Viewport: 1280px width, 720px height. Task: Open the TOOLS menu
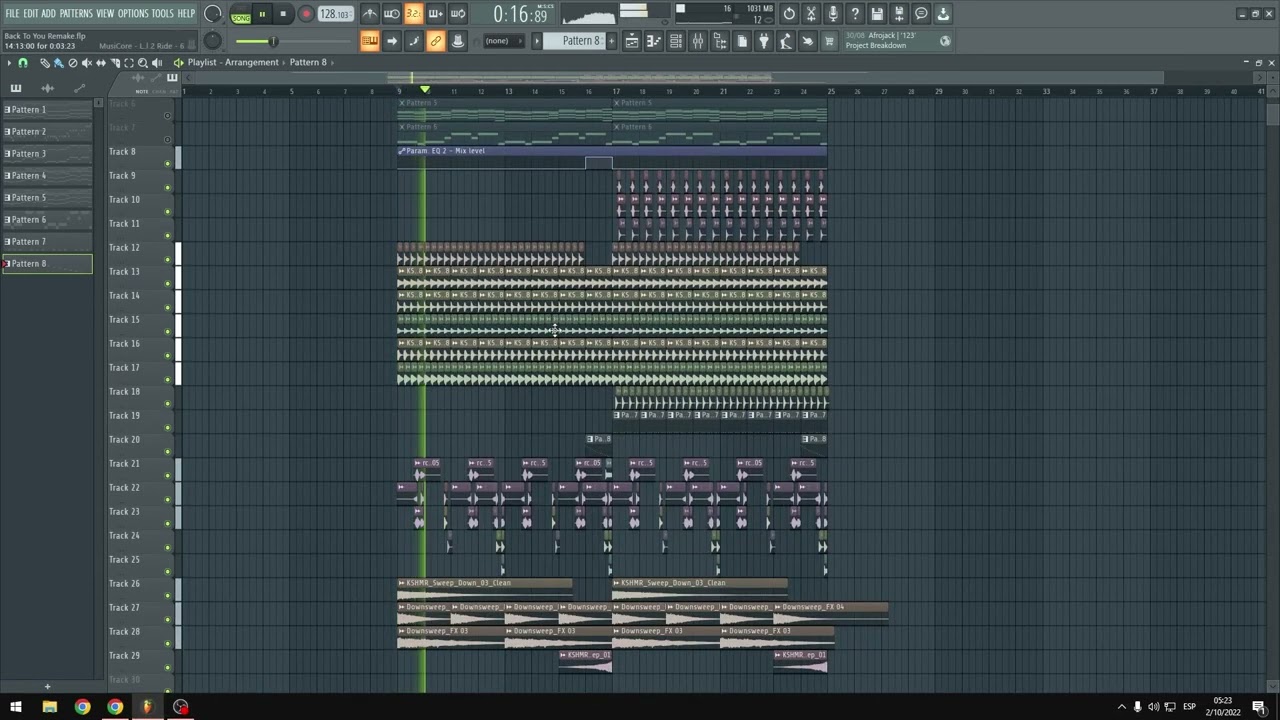pyautogui.click(x=162, y=14)
